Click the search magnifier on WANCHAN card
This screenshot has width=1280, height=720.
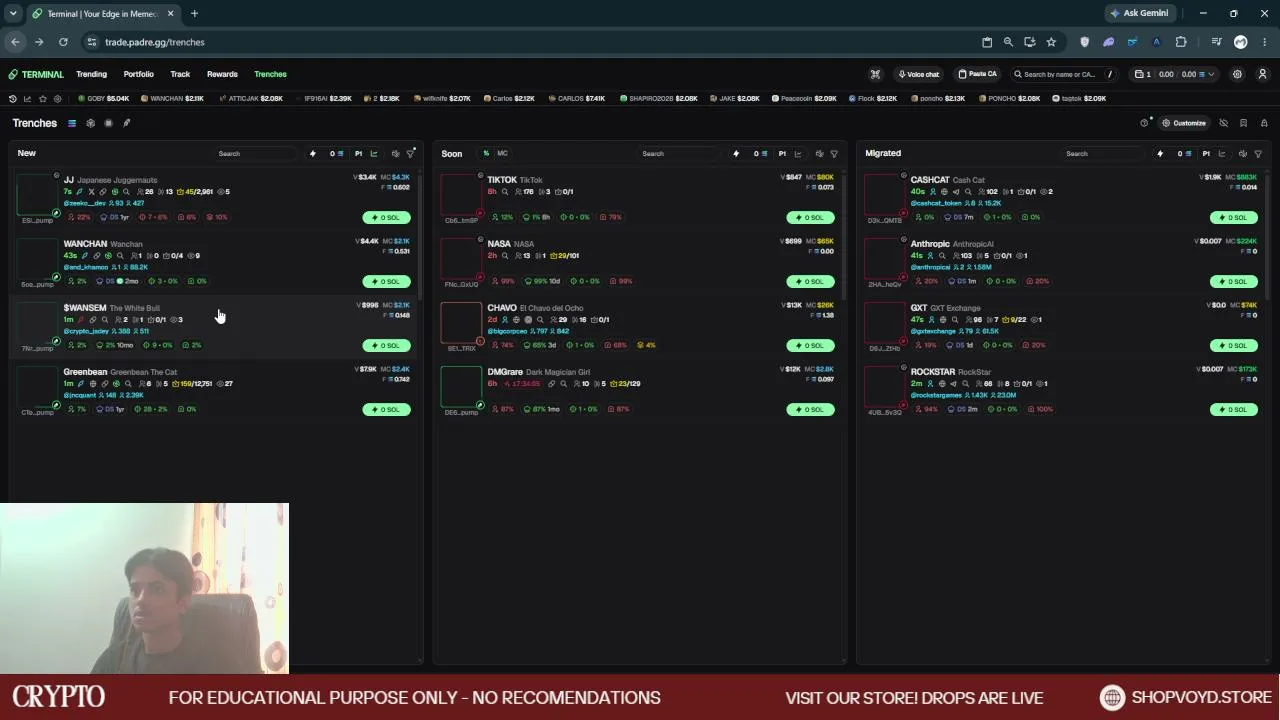click(120, 256)
